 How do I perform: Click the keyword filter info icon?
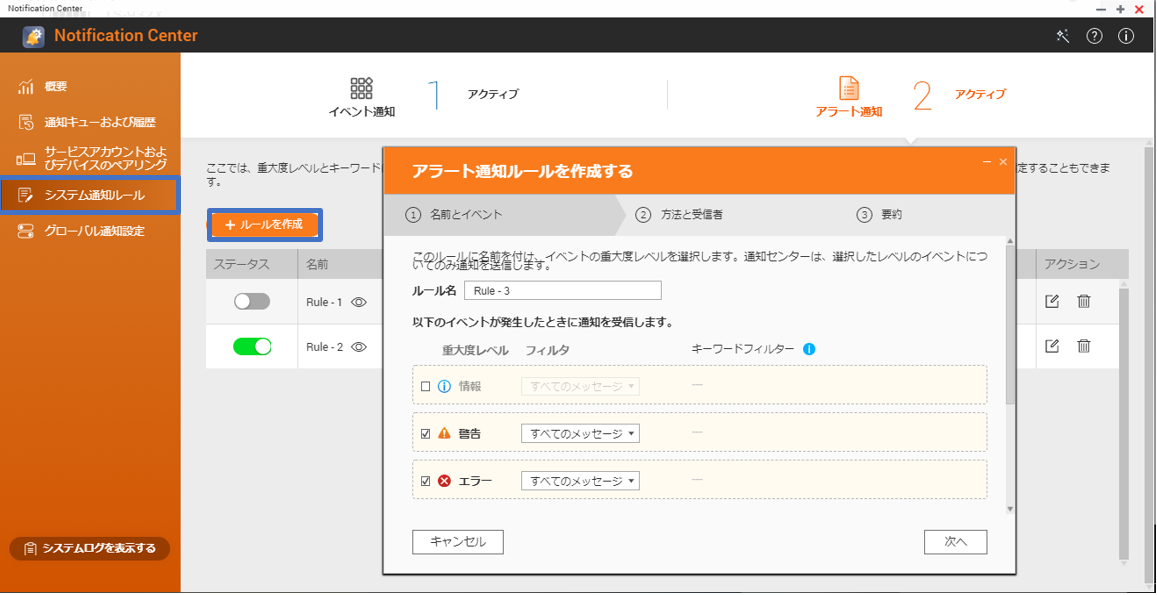(x=809, y=349)
